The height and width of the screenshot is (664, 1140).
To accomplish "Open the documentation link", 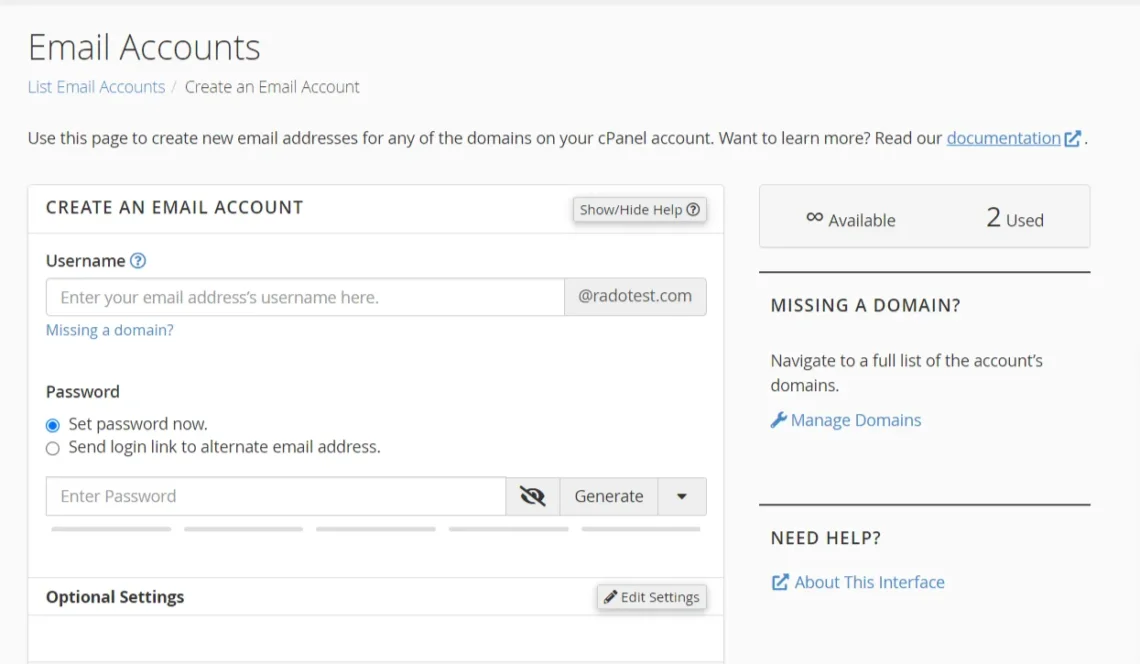I will (1004, 138).
